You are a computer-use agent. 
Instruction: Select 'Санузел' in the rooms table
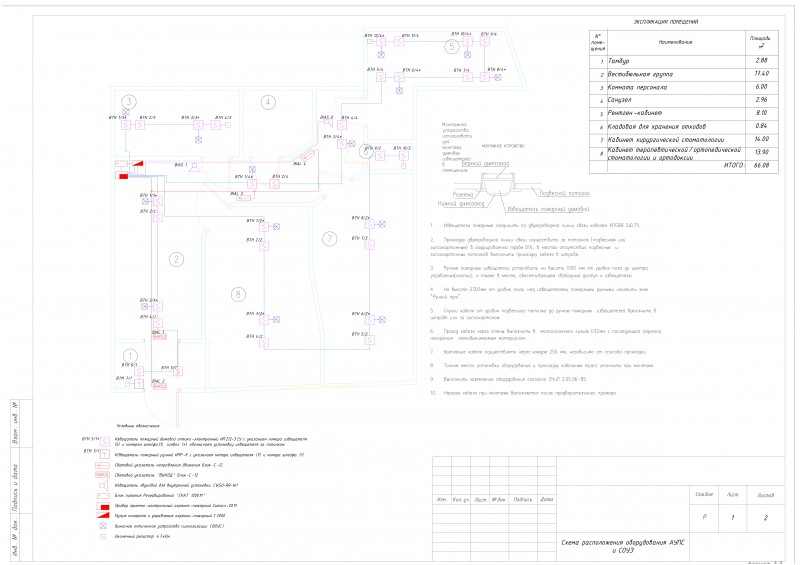(620, 101)
